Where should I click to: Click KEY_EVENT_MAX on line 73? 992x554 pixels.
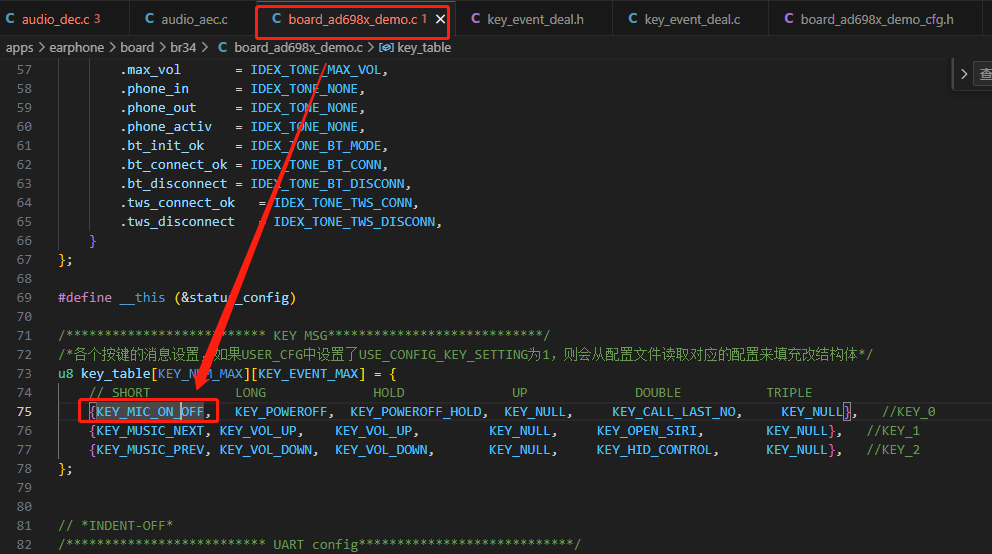(x=308, y=374)
